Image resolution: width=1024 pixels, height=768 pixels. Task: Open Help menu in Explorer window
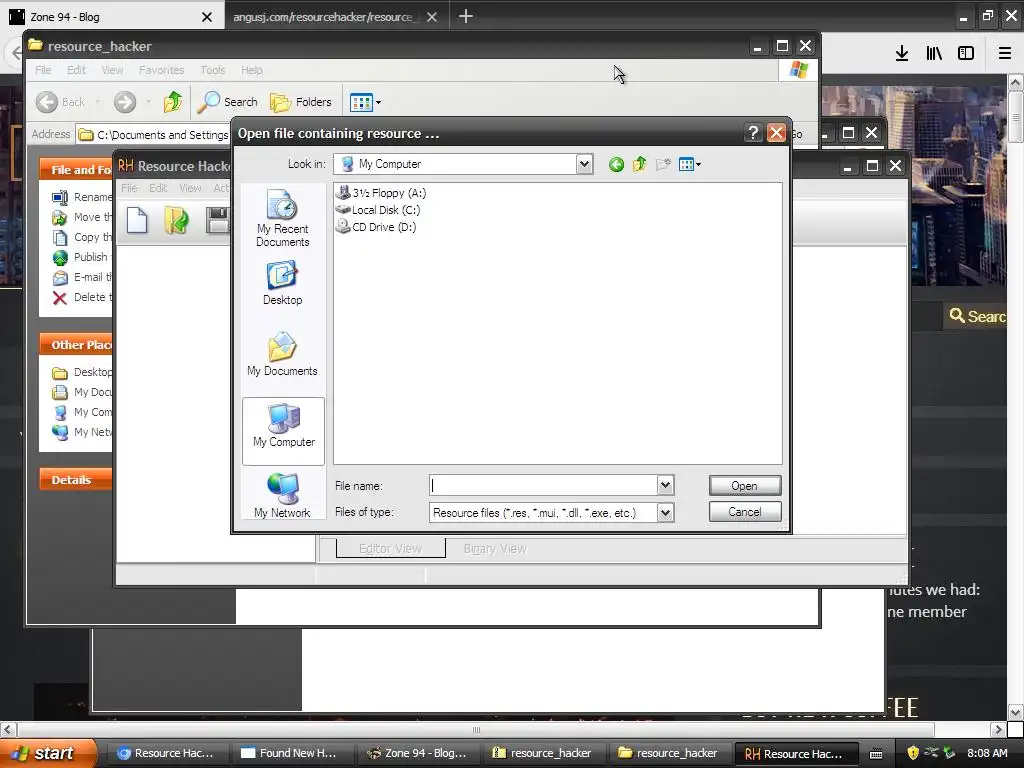tap(251, 70)
